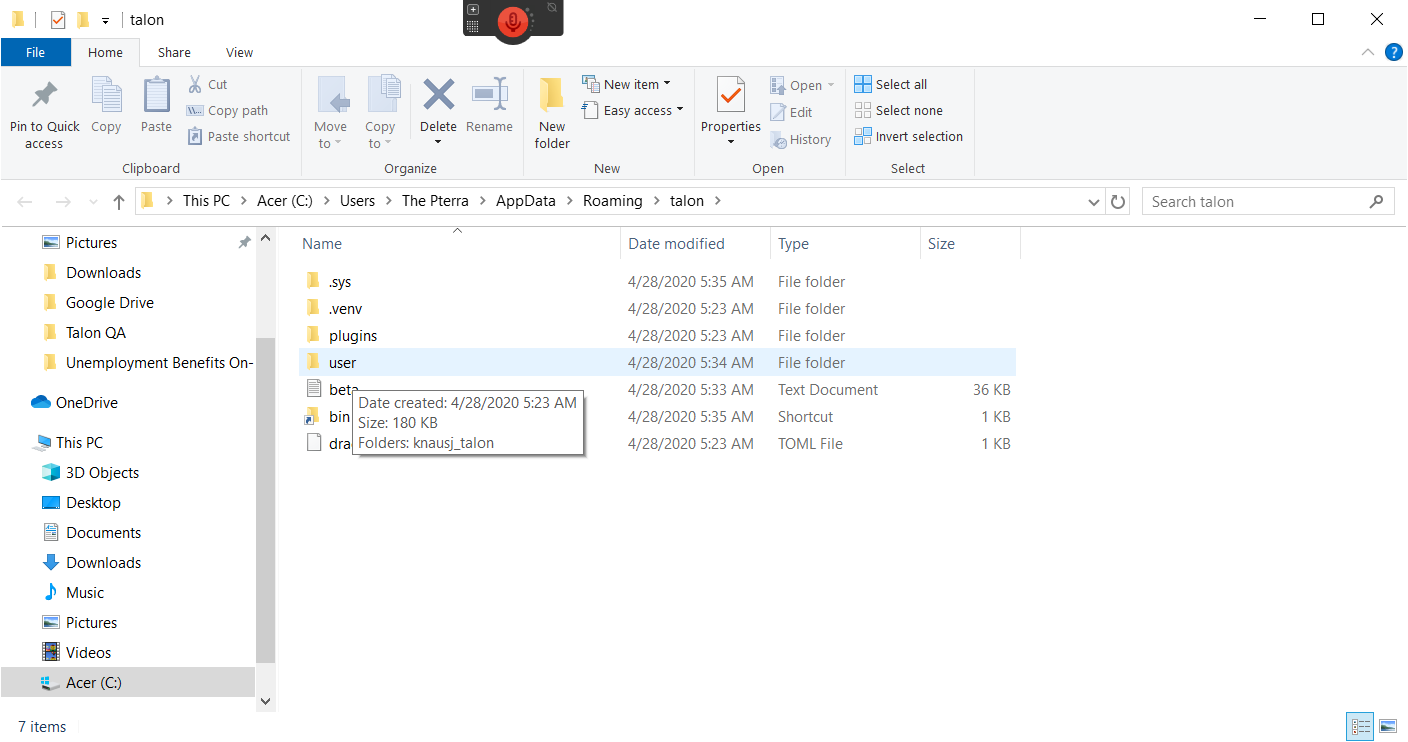
Task: Select the .sys folder
Action: (657, 282)
